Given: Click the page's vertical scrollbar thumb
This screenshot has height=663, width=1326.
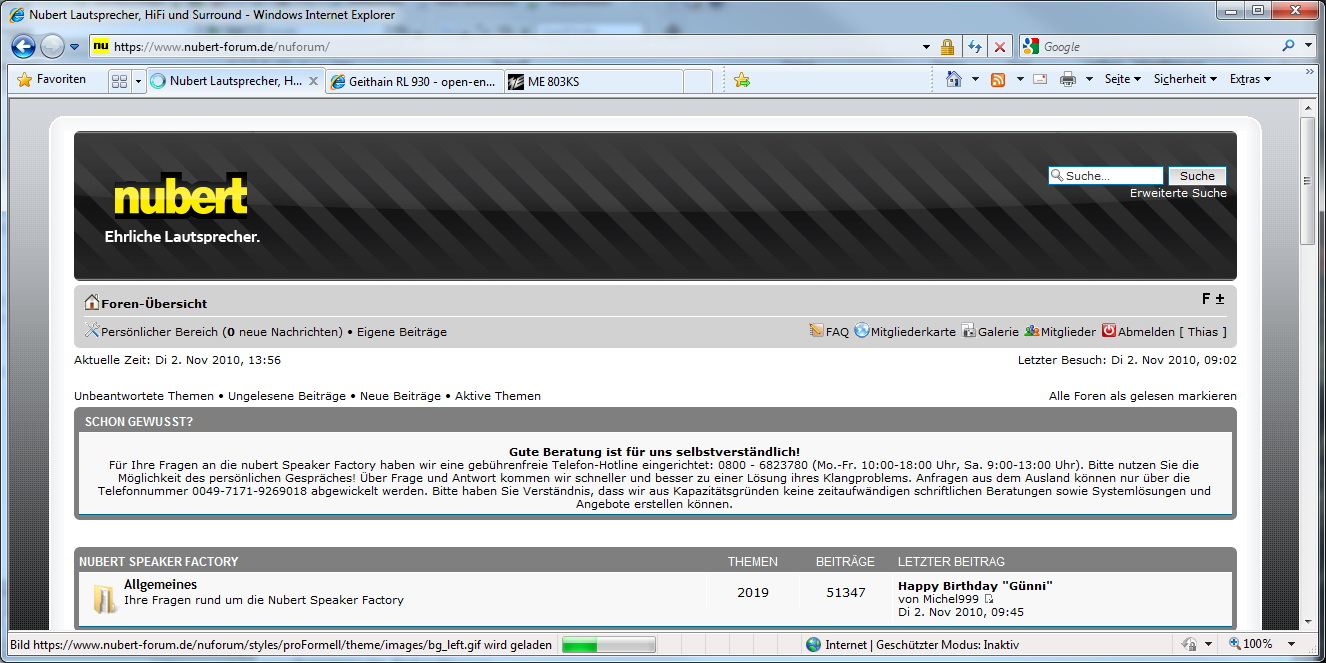Looking at the screenshot, I should (1307, 180).
